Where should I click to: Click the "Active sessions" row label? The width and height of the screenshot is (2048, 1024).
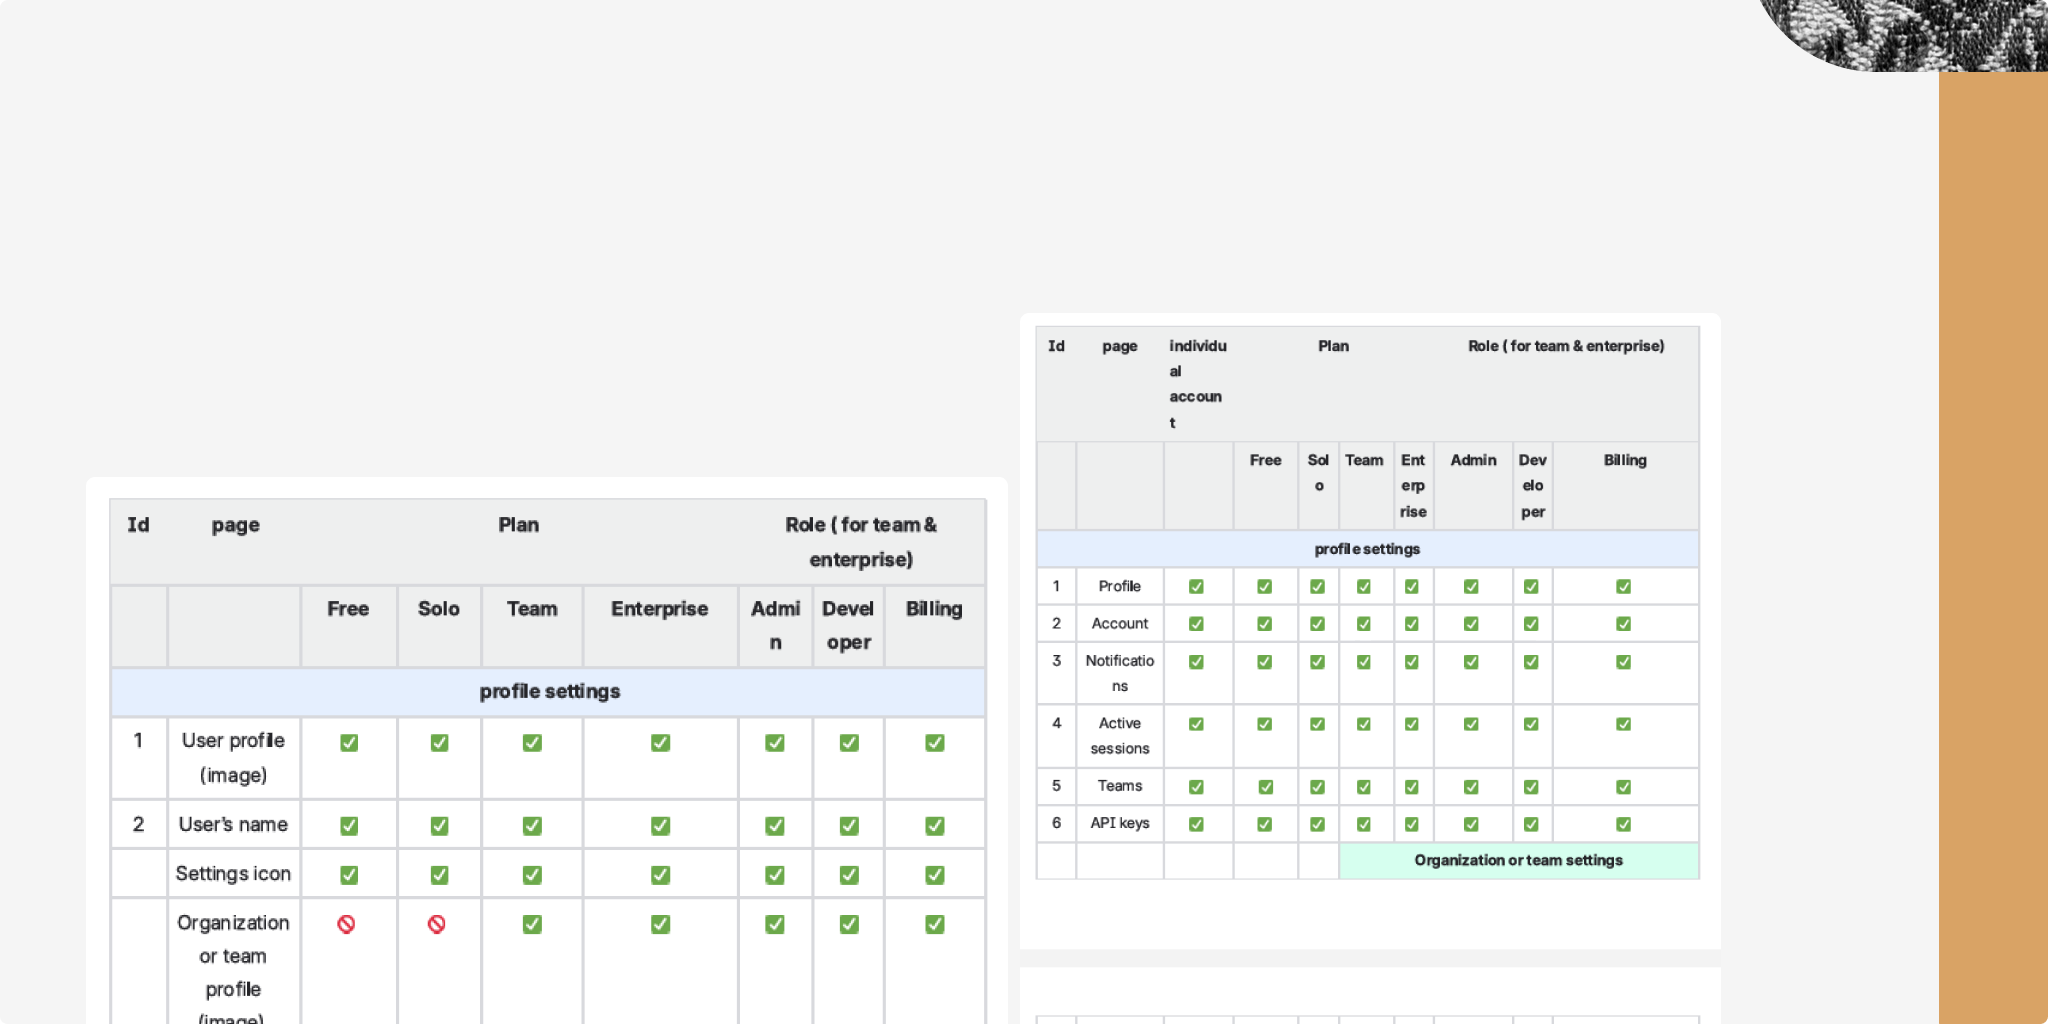[x=1120, y=735]
